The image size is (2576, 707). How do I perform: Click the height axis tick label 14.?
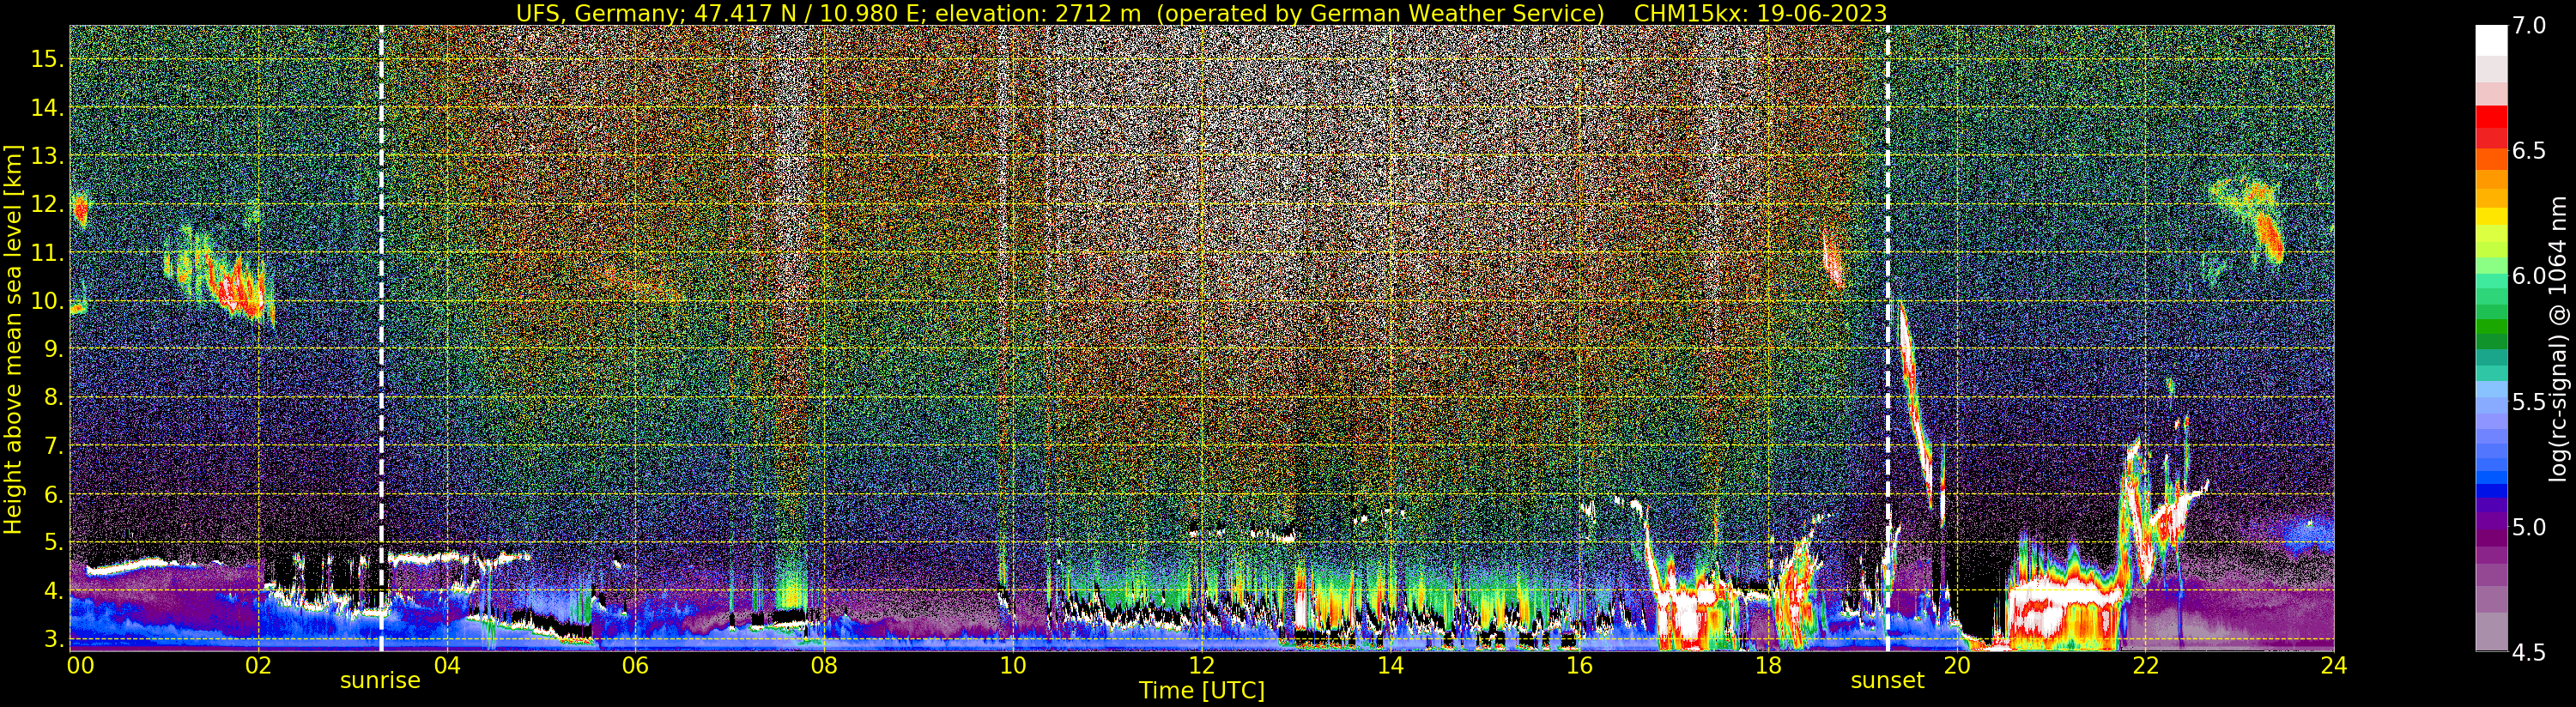click(x=47, y=108)
